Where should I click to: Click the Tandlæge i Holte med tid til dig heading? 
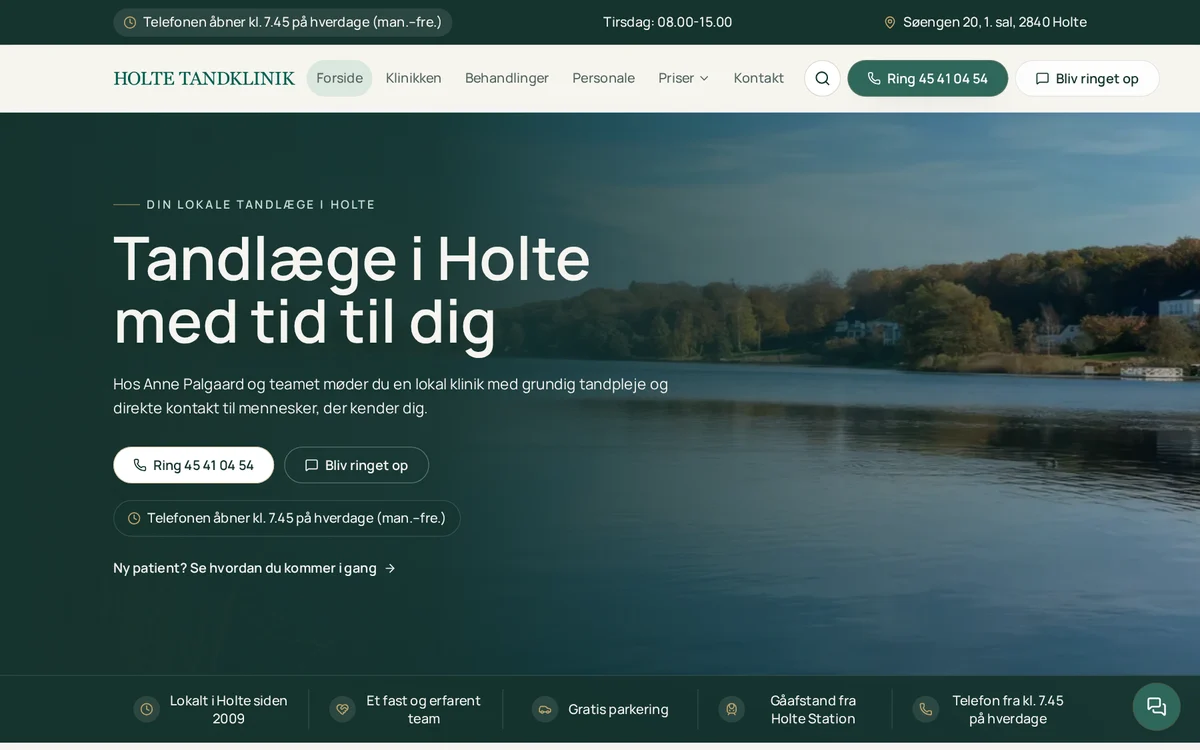pyautogui.click(x=352, y=291)
